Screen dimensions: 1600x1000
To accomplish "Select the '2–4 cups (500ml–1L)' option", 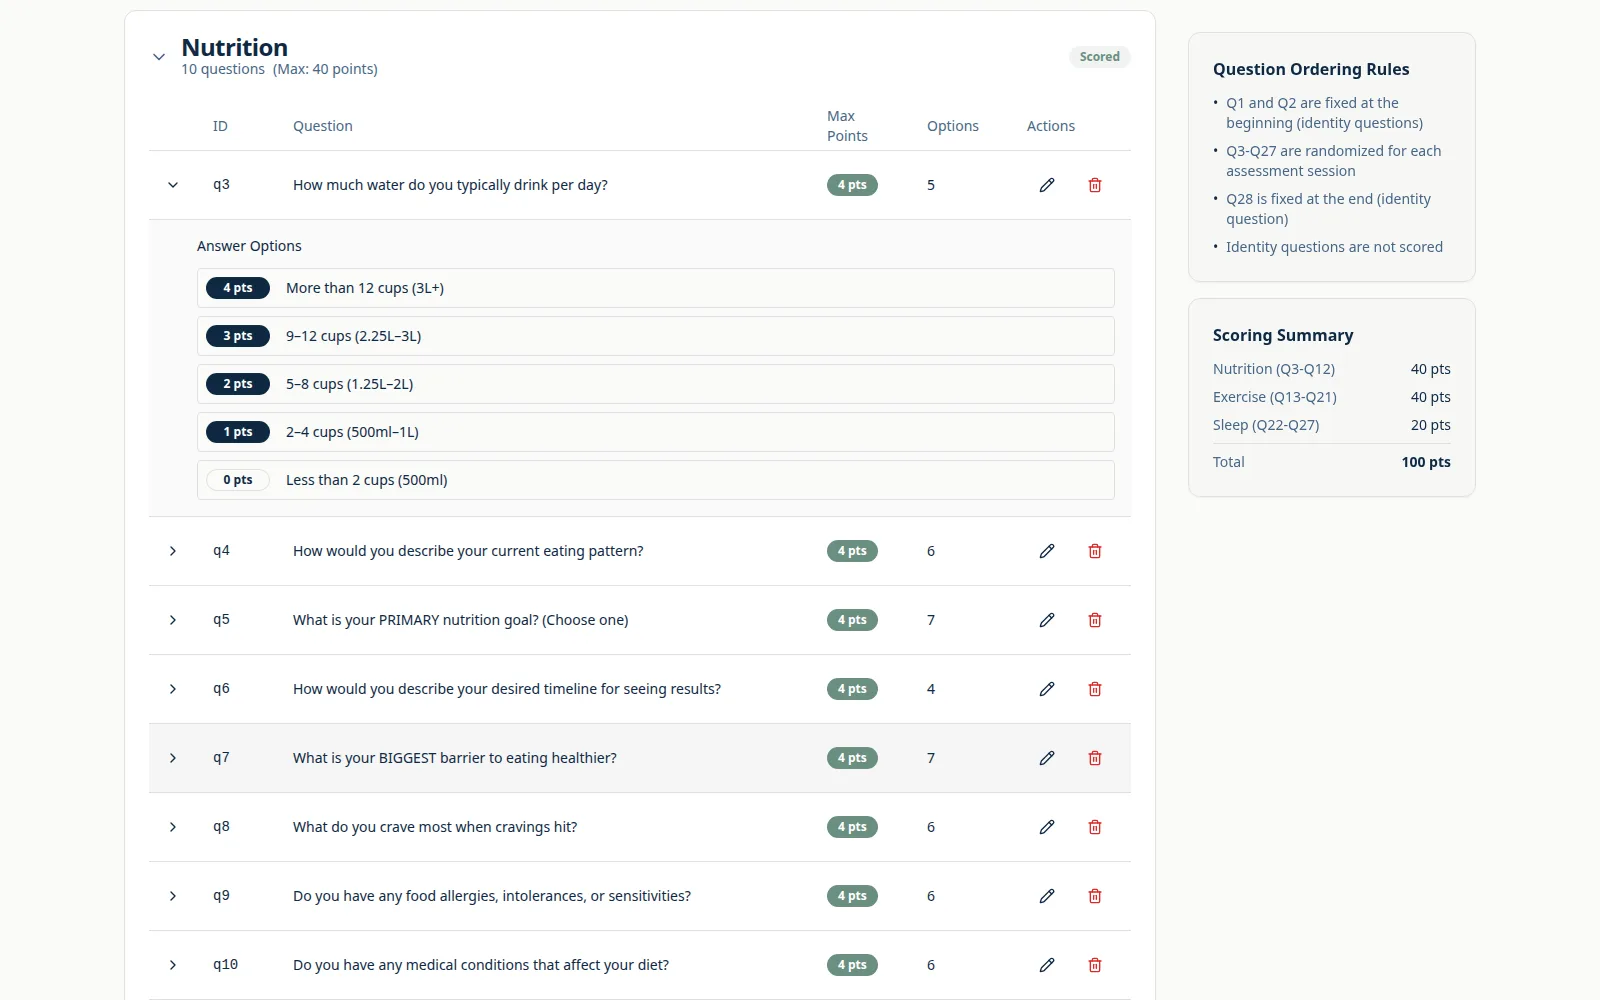I will click(655, 432).
